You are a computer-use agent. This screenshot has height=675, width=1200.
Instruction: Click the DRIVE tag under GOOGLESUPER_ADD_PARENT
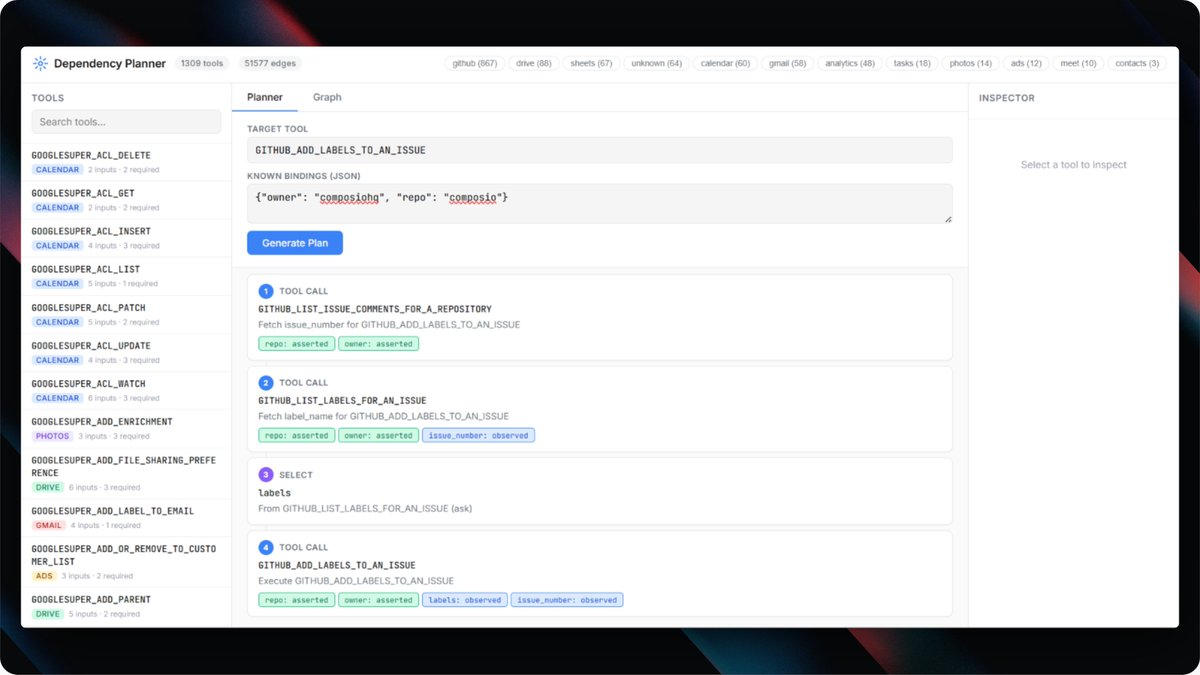[x=48, y=614]
